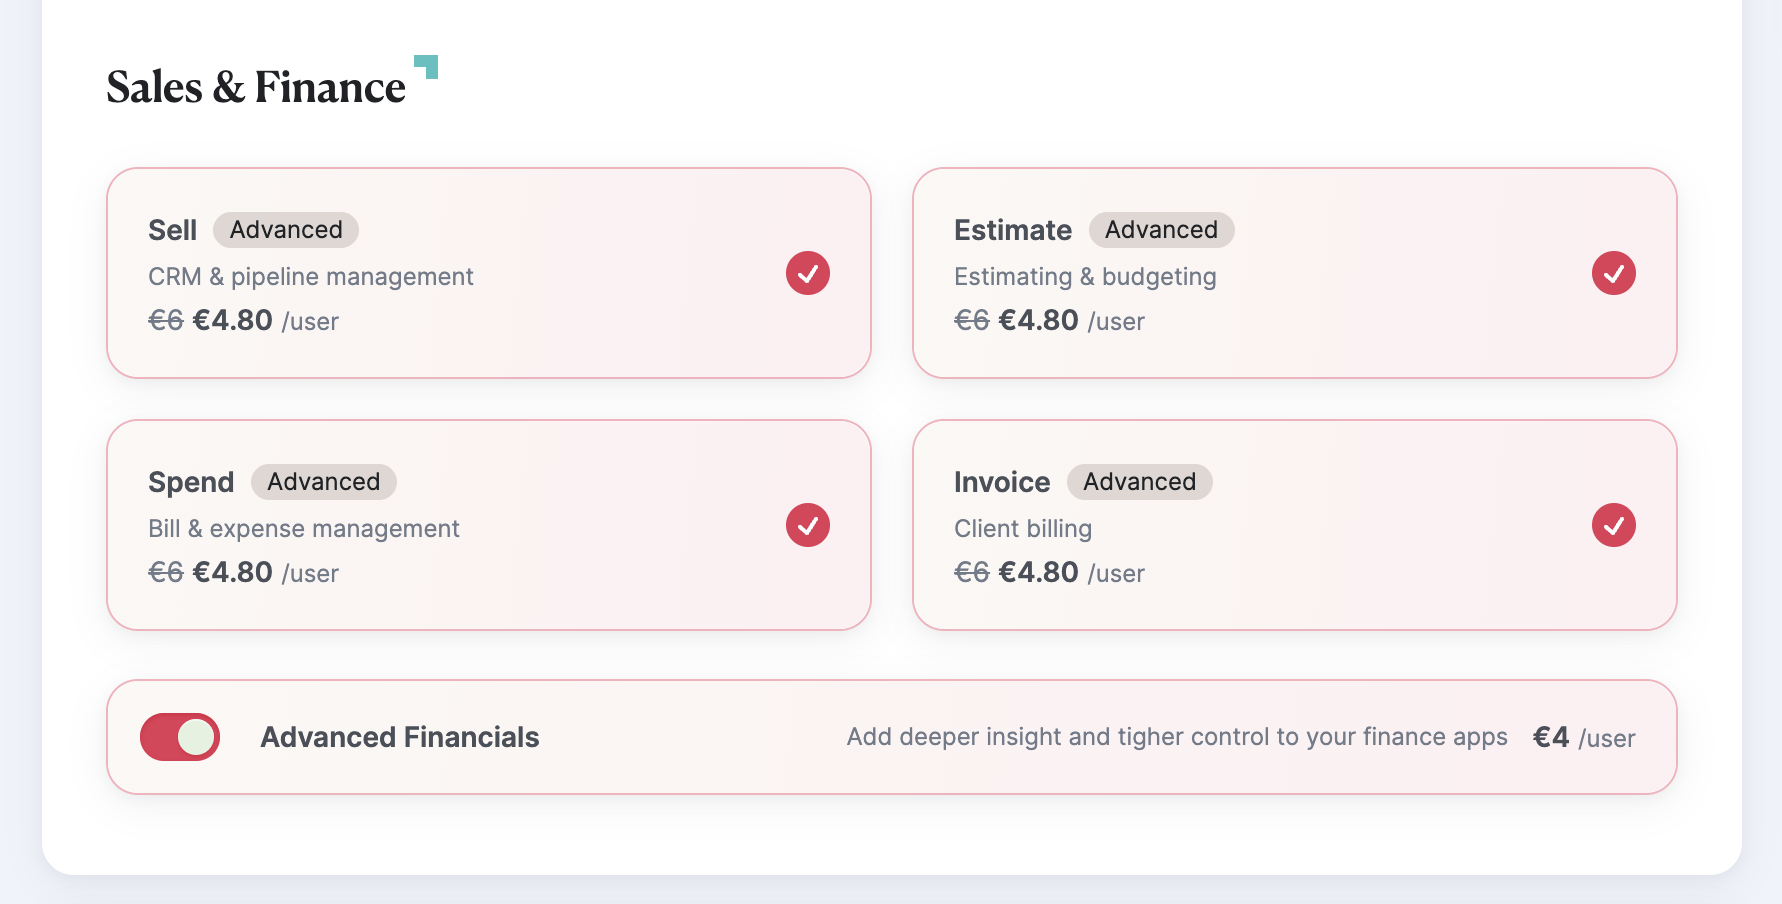The image size is (1782, 904).
Task: Uncheck the Invoice app checkmark
Action: pos(1614,525)
